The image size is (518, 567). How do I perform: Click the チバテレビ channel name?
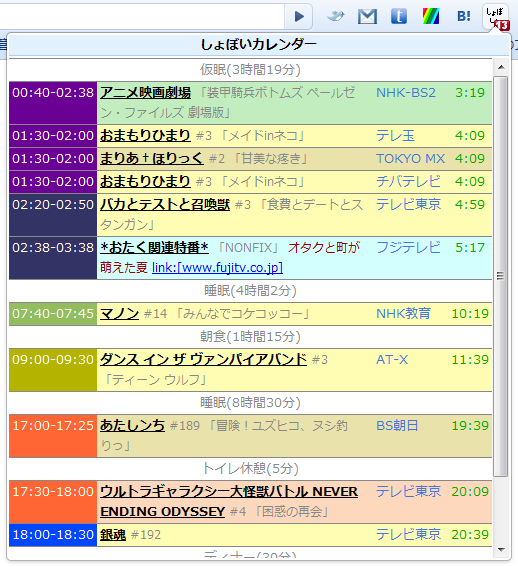pyautogui.click(x=408, y=182)
